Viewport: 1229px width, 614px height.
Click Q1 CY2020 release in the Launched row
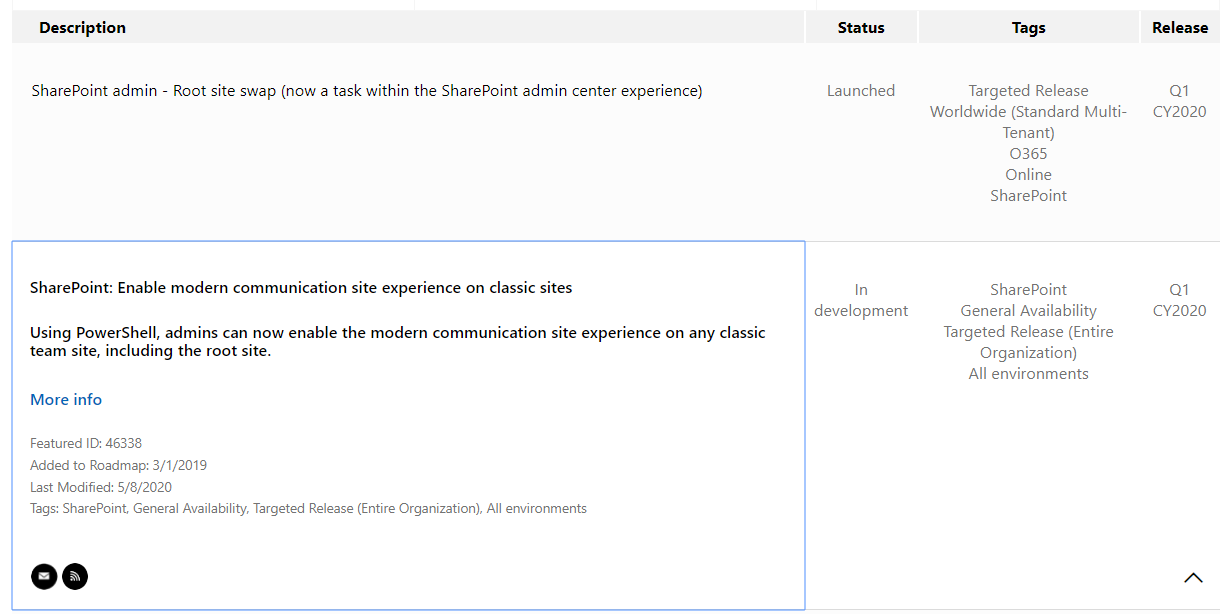1179,101
